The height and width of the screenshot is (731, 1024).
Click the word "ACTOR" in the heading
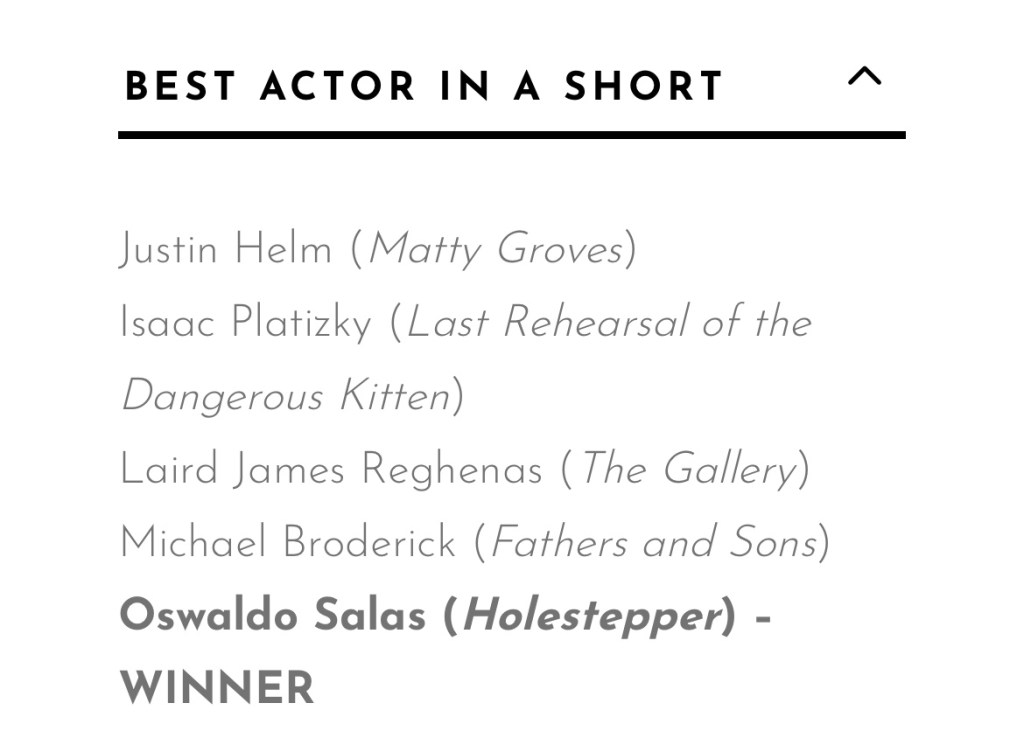tap(337, 87)
